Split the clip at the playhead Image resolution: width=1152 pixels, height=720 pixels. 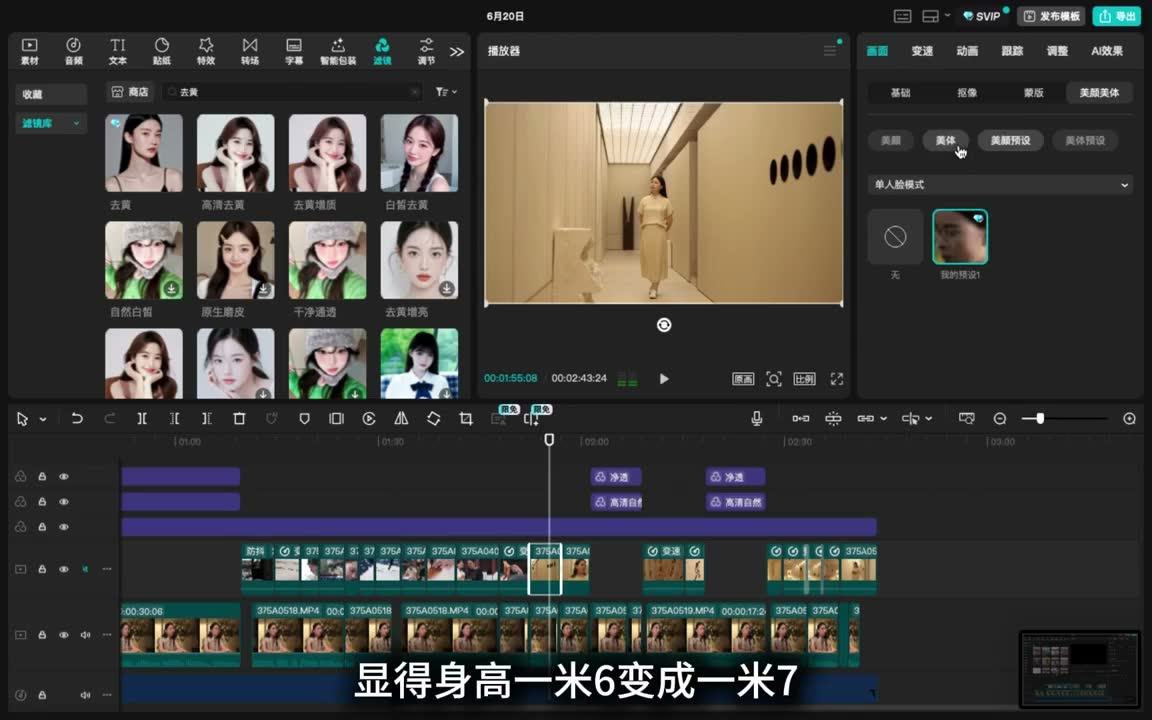pos(142,418)
